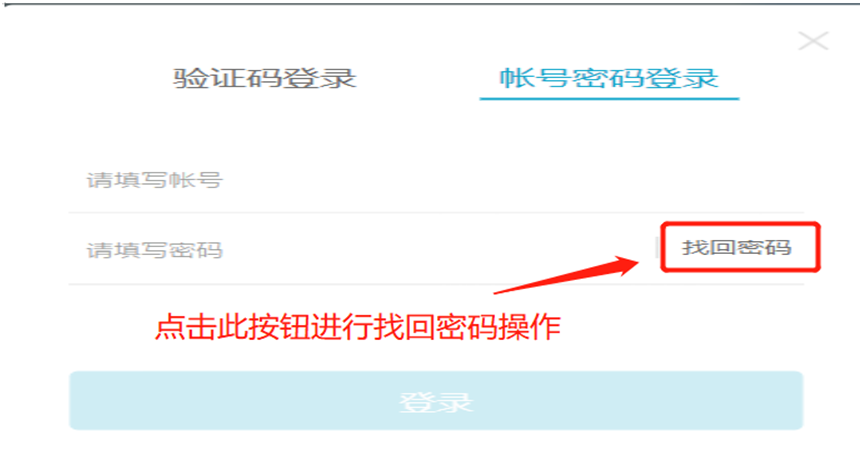Submit credentials with the 登录 button
Image resolution: width=862 pixels, height=470 pixels.
tap(436, 401)
